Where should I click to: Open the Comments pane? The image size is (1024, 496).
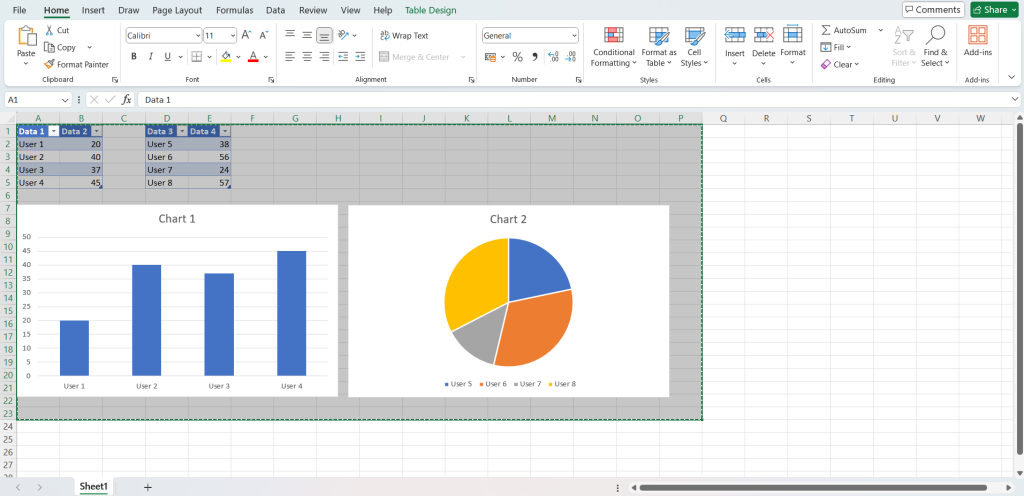(932, 10)
